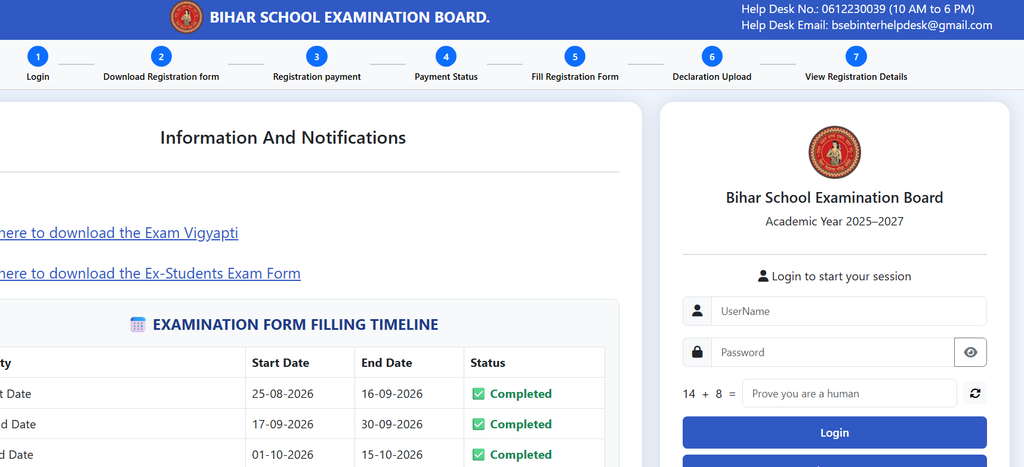Show password with the eye toggle
Screen dimensions: 1024x467
(970, 352)
